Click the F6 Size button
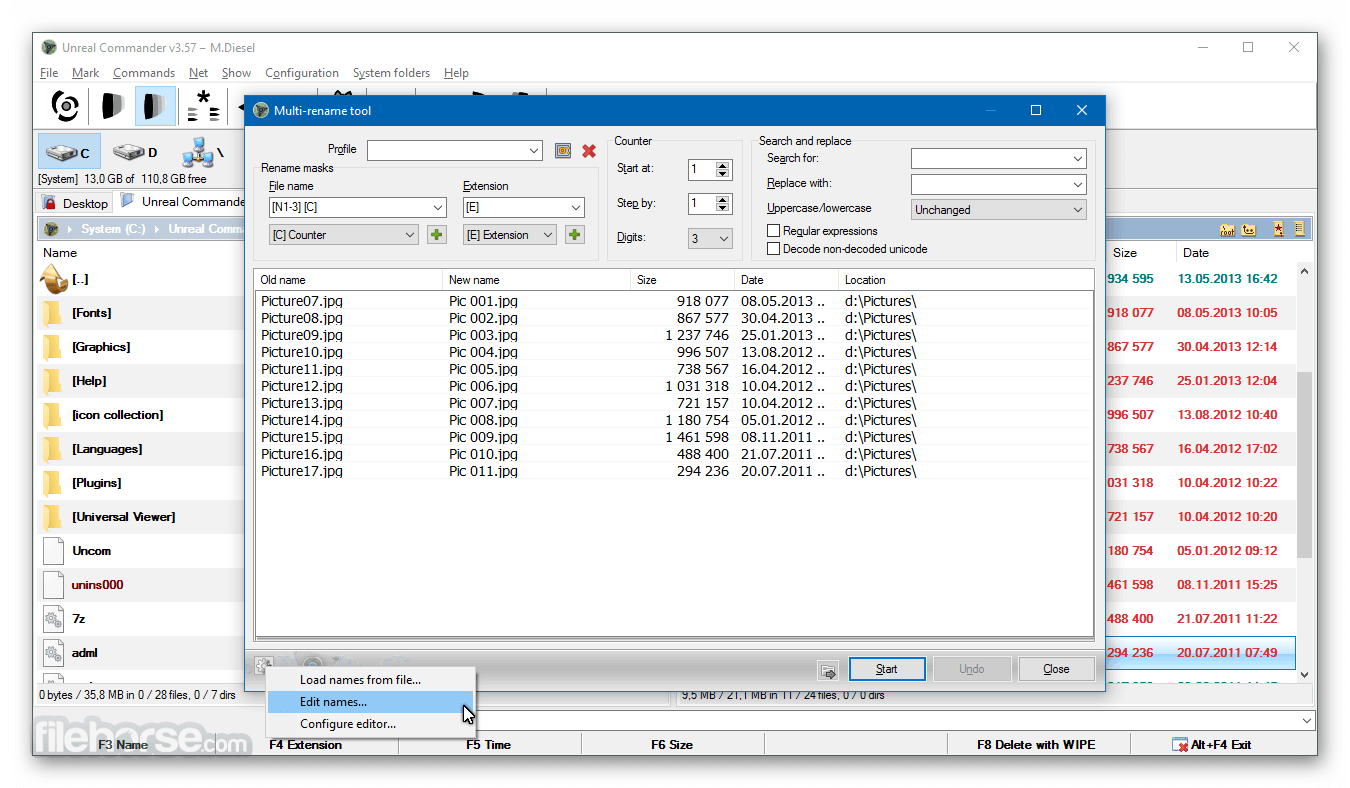The width and height of the screenshot is (1350, 788). pyautogui.click(x=672, y=744)
